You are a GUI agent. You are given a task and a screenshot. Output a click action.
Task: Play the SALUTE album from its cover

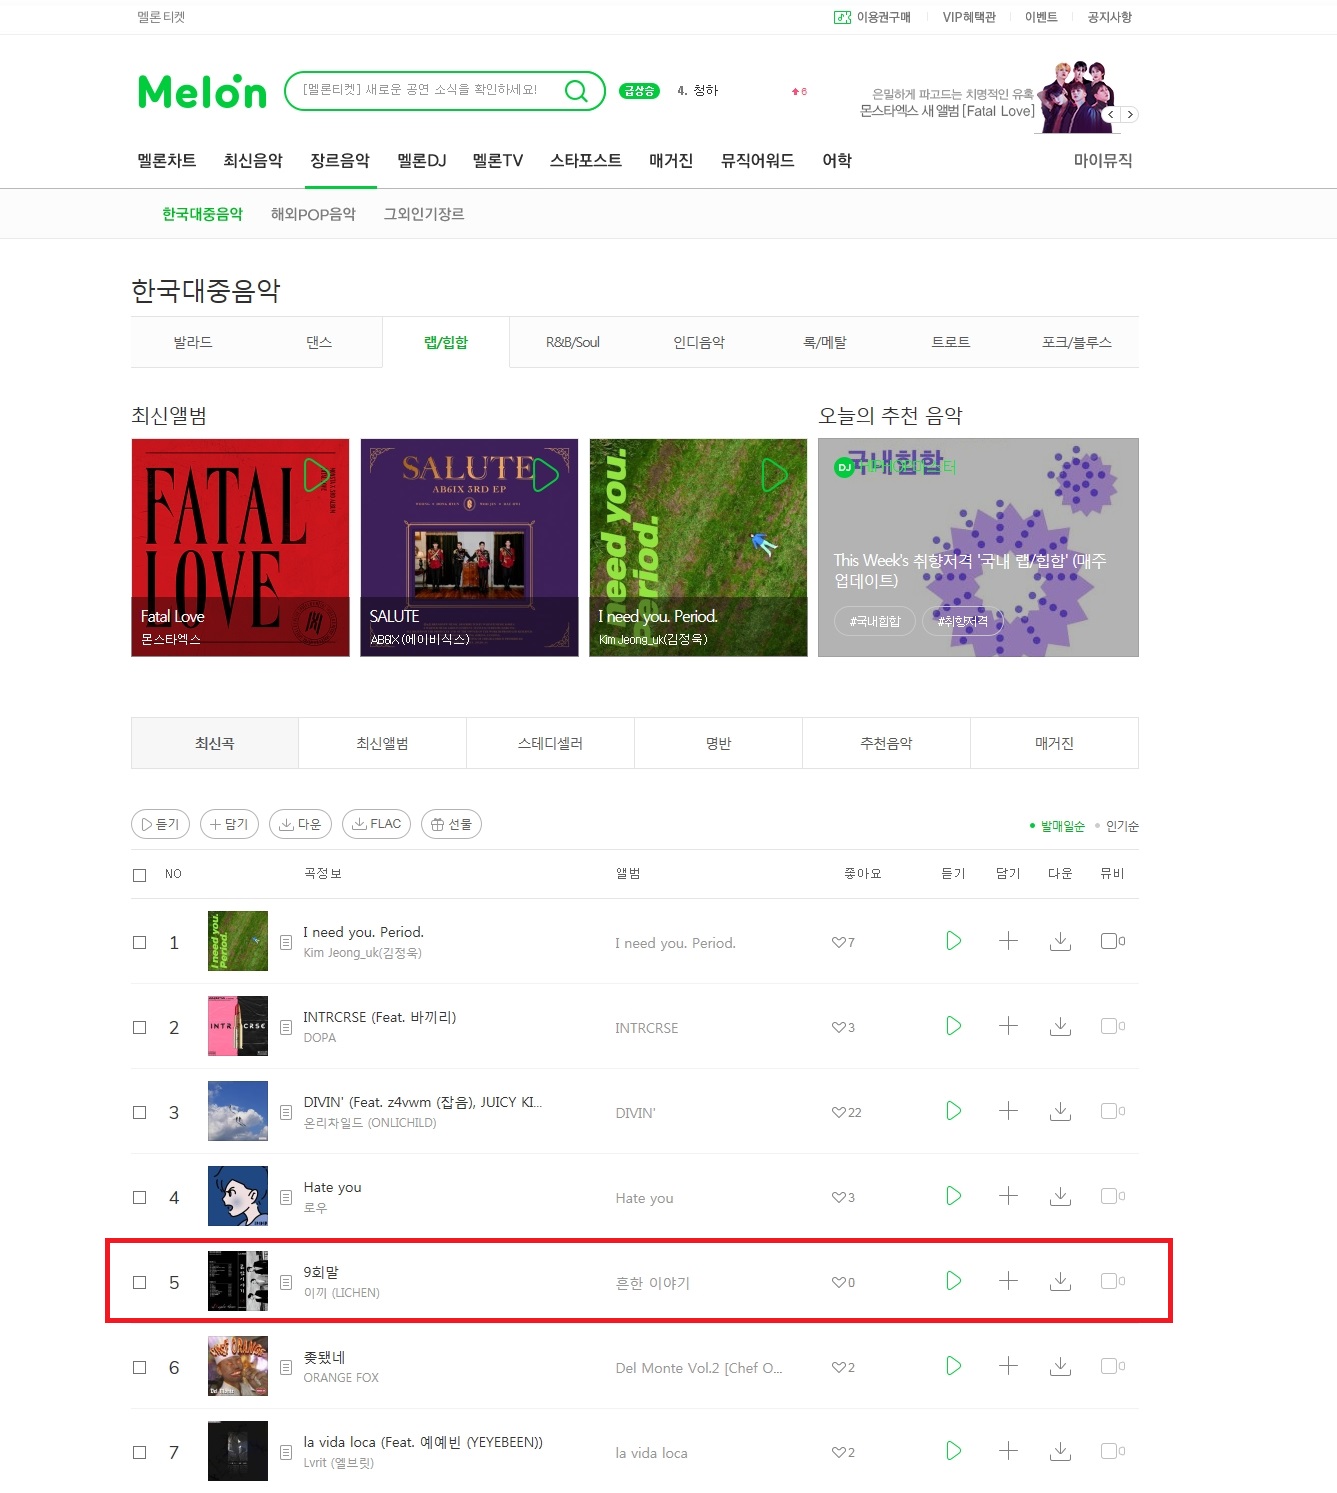(x=546, y=475)
